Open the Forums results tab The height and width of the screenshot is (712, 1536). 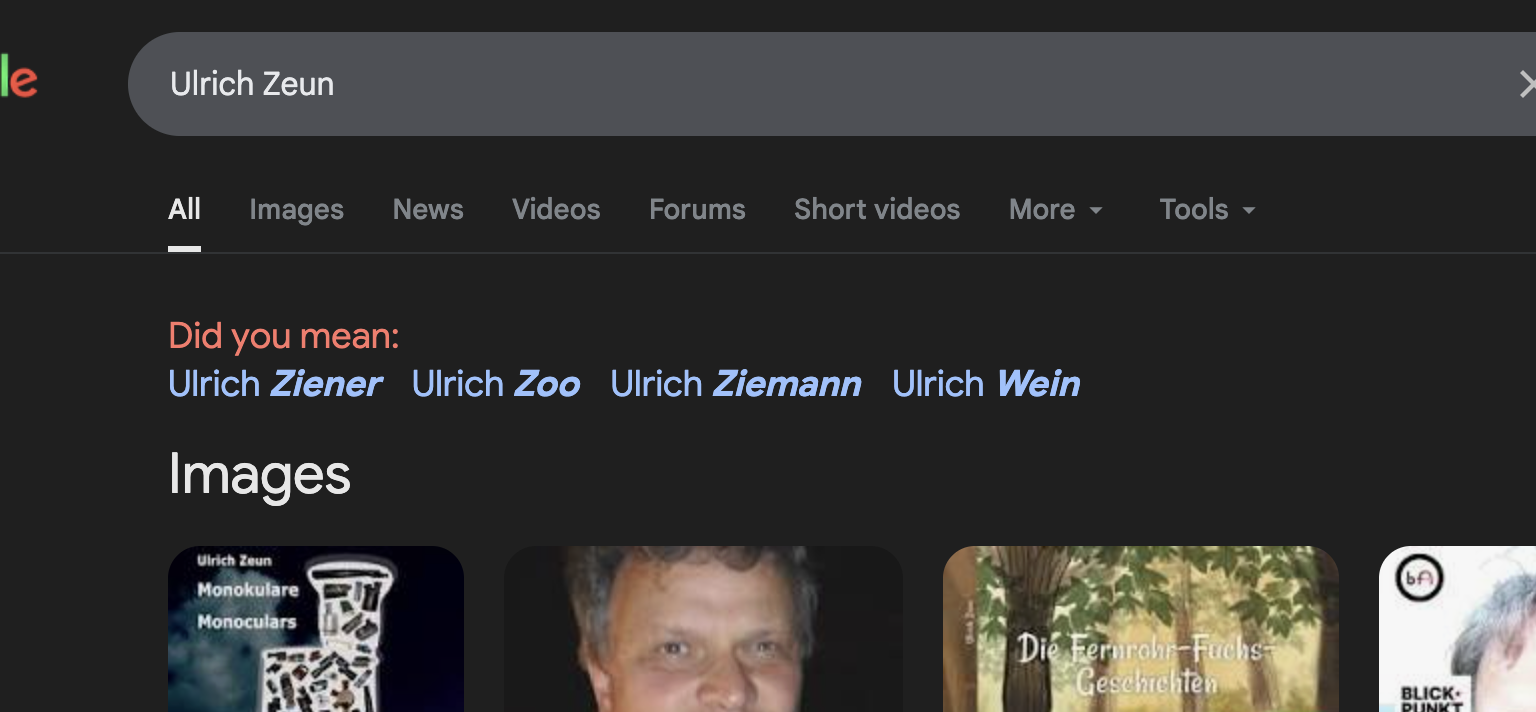tap(697, 210)
